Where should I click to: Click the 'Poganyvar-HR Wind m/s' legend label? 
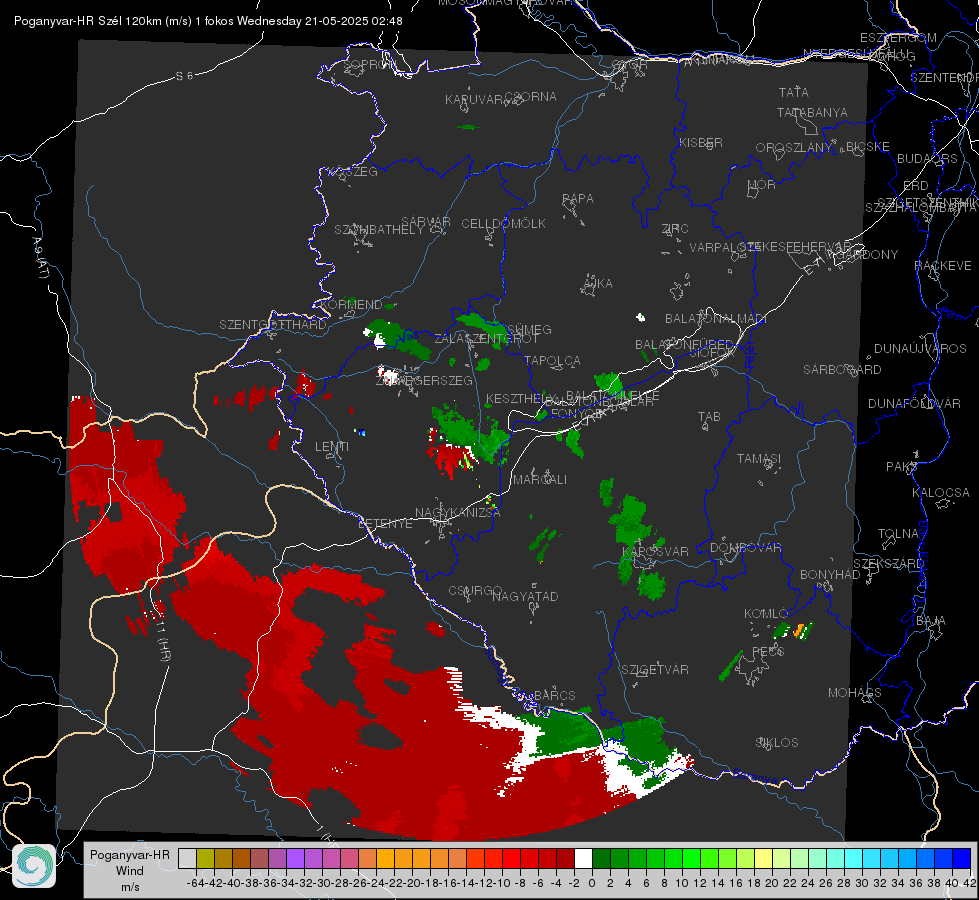click(x=130, y=871)
